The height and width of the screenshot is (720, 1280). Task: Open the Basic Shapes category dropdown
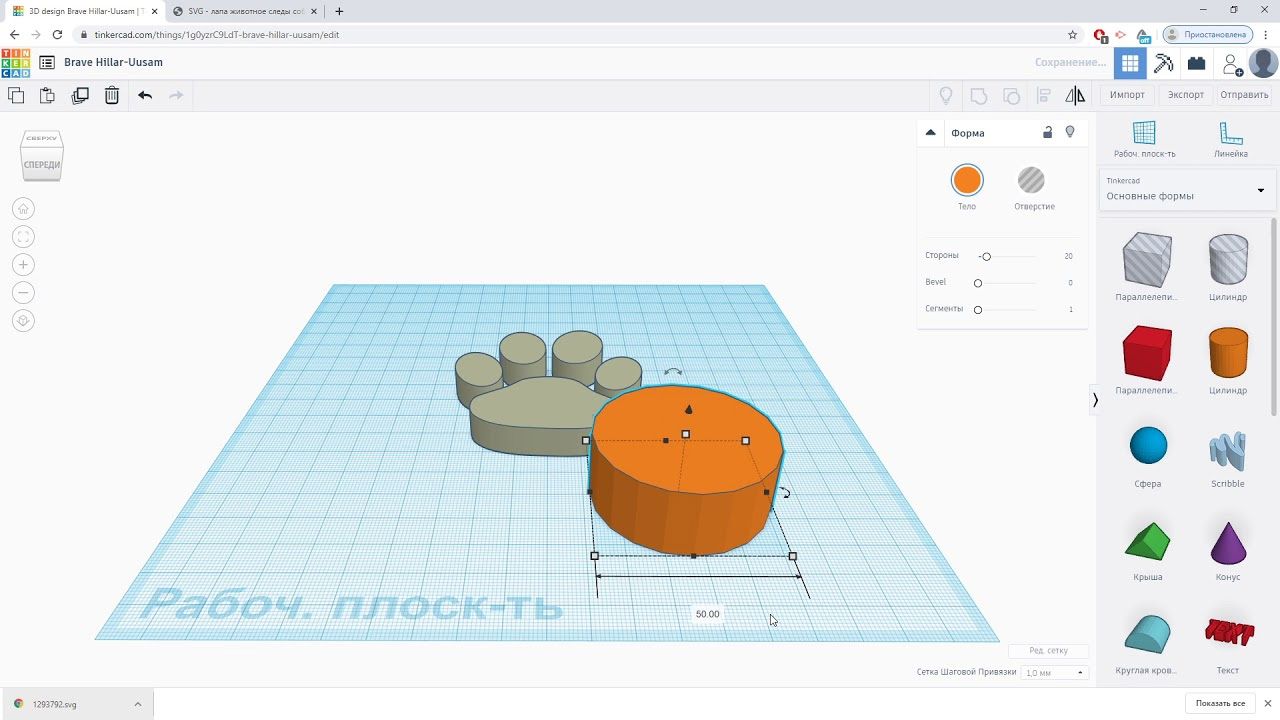coord(1186,189)
